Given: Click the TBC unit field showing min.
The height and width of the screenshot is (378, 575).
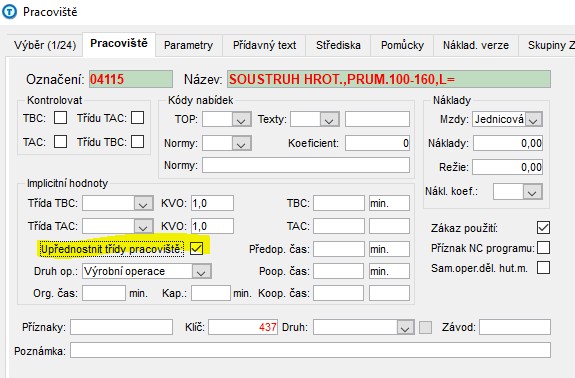Looking at the screenshot, I should [x=389, y=203].
